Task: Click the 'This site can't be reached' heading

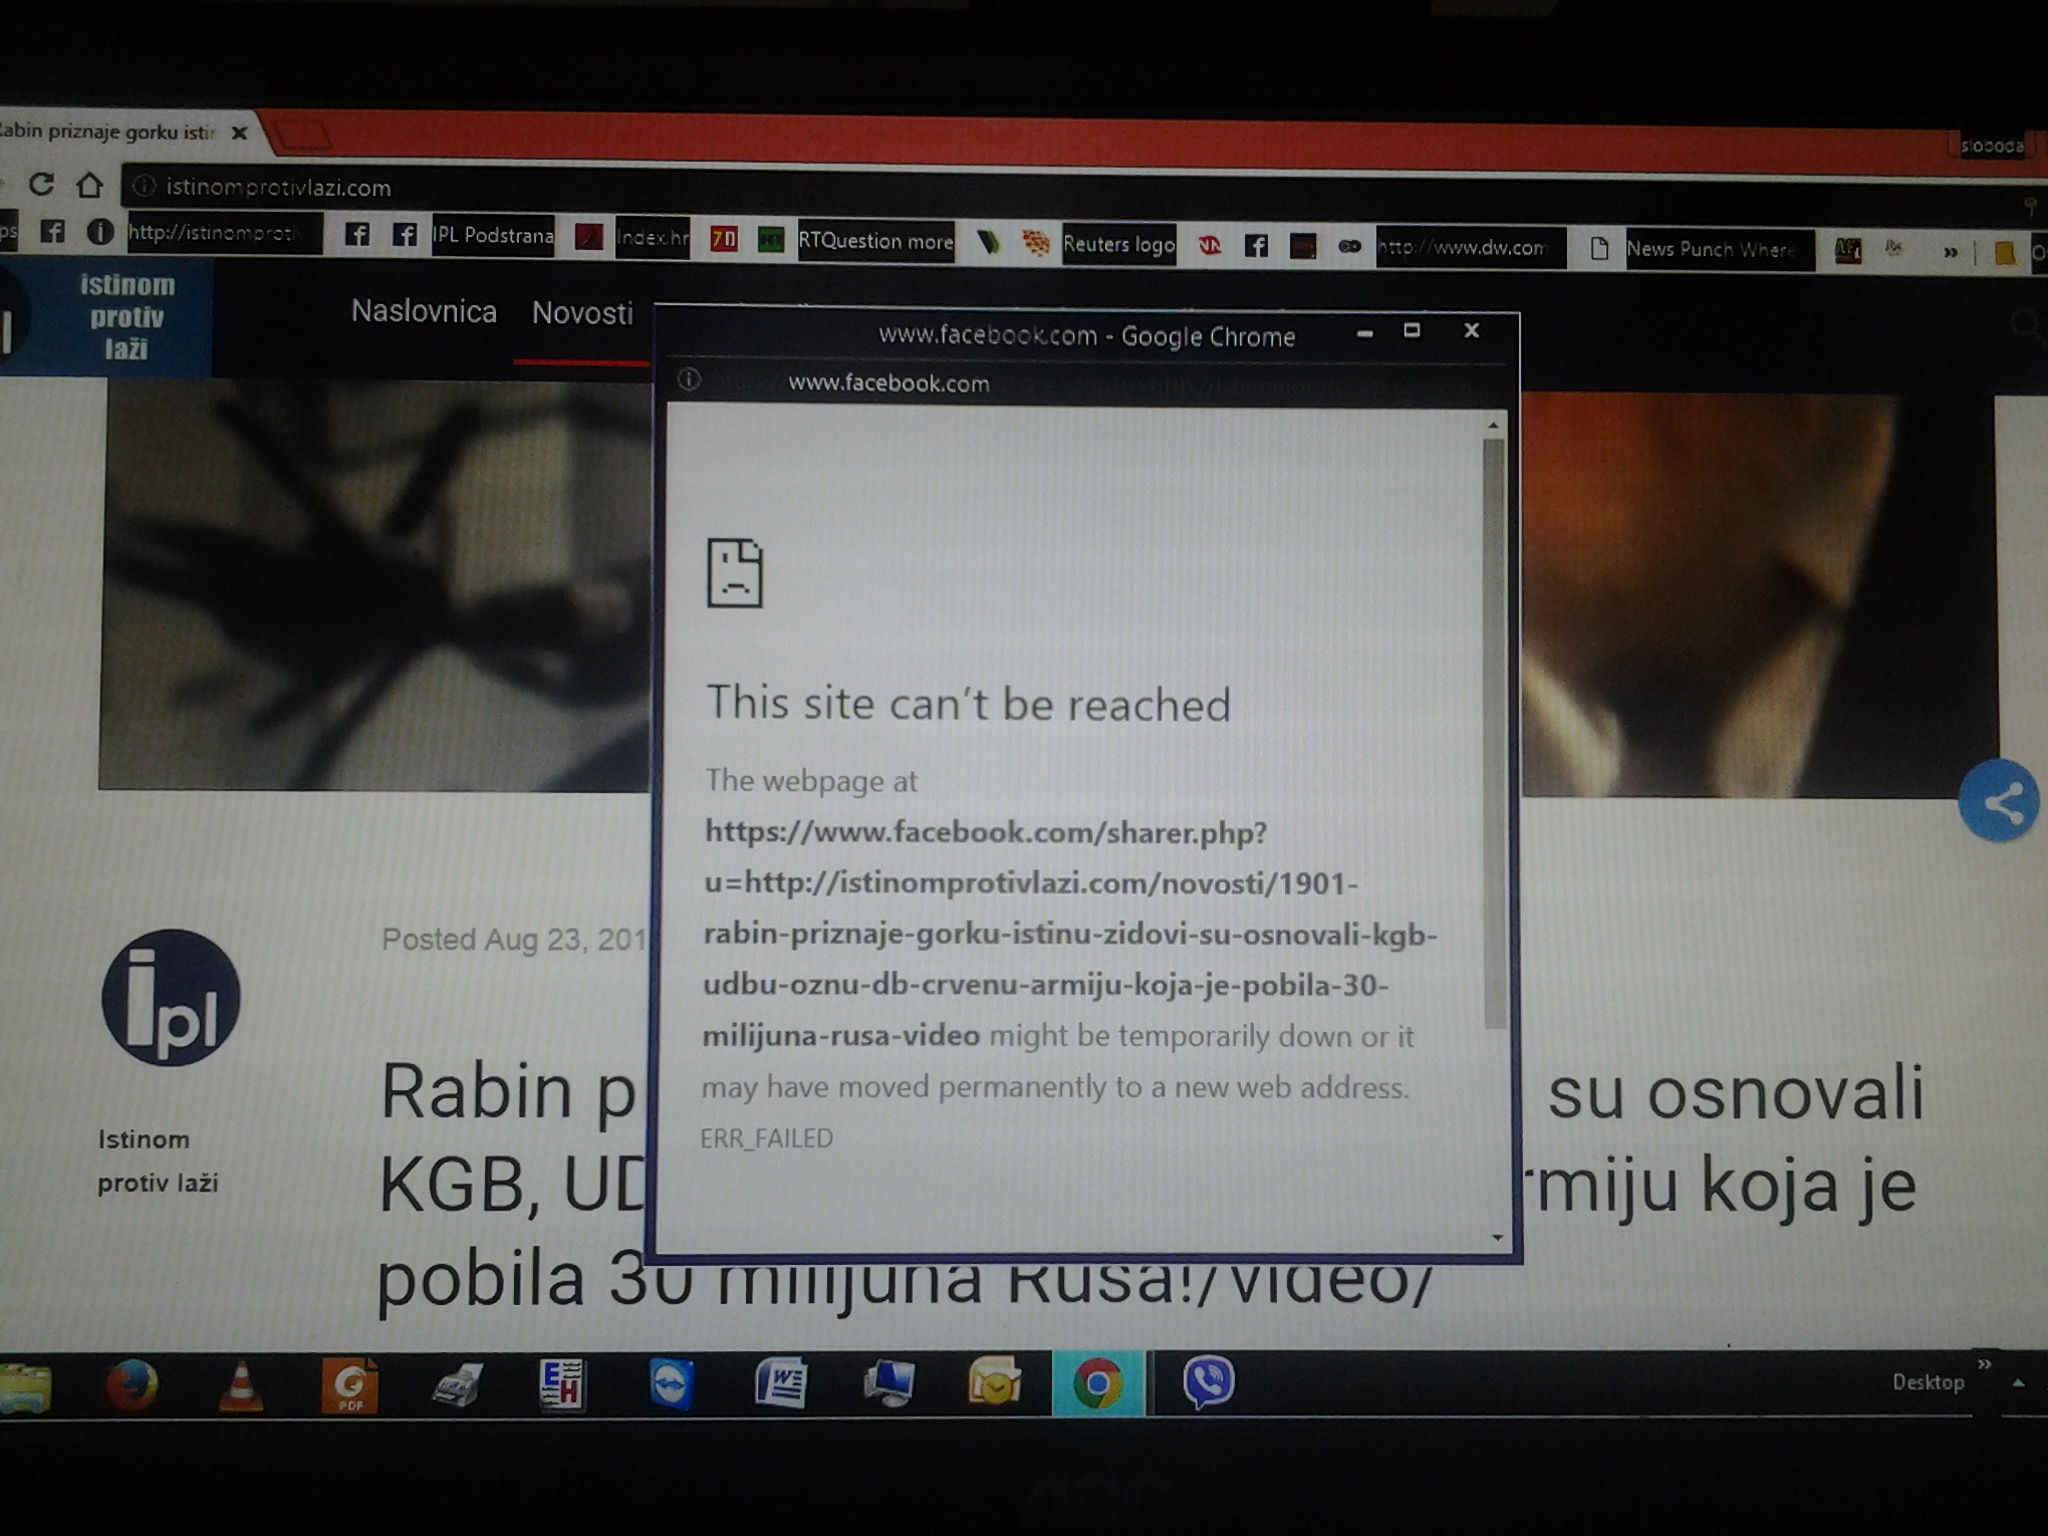Action: (x=968, y=704)
